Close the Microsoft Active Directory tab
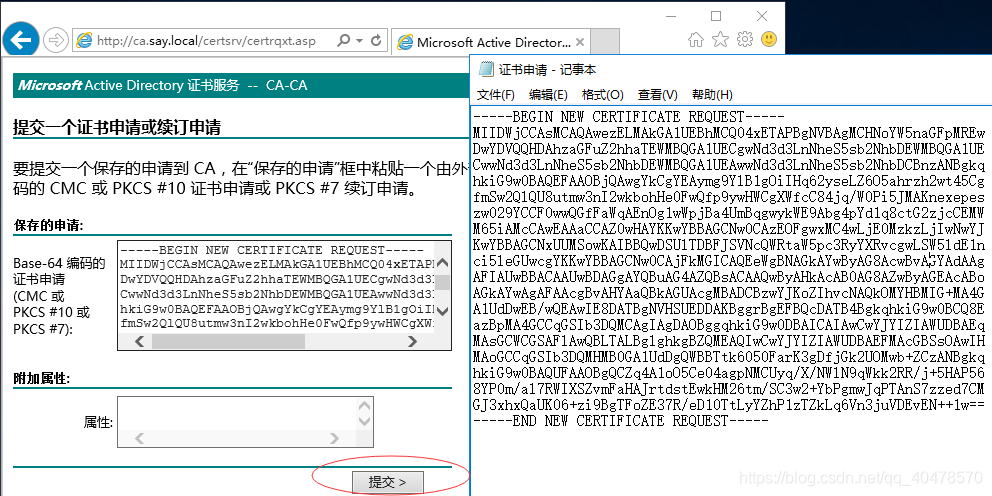 tap(580, 42)
